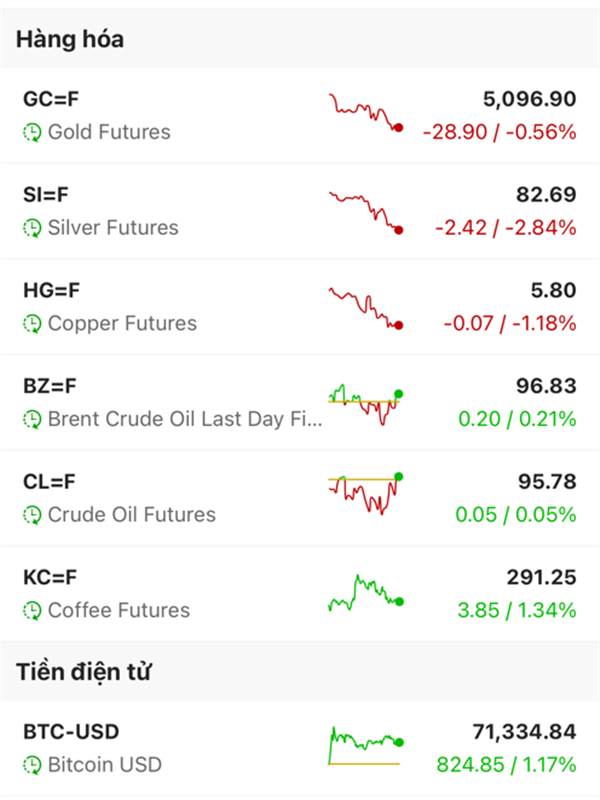The height and width of the screenshot is (800, 600).
Task: Click the clock icon beside Crude Oil Futures
Action: pyautogui.click(x=32, y=515)
